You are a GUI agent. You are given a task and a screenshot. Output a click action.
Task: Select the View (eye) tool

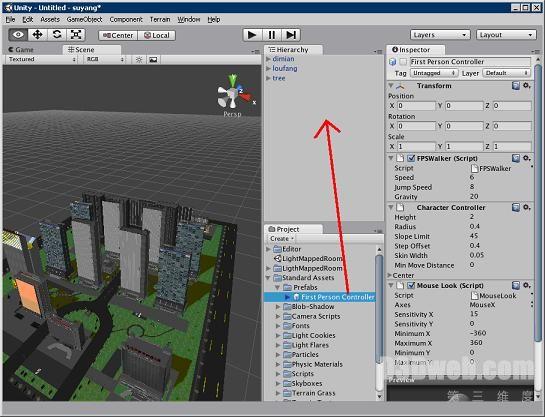(18, 34)
